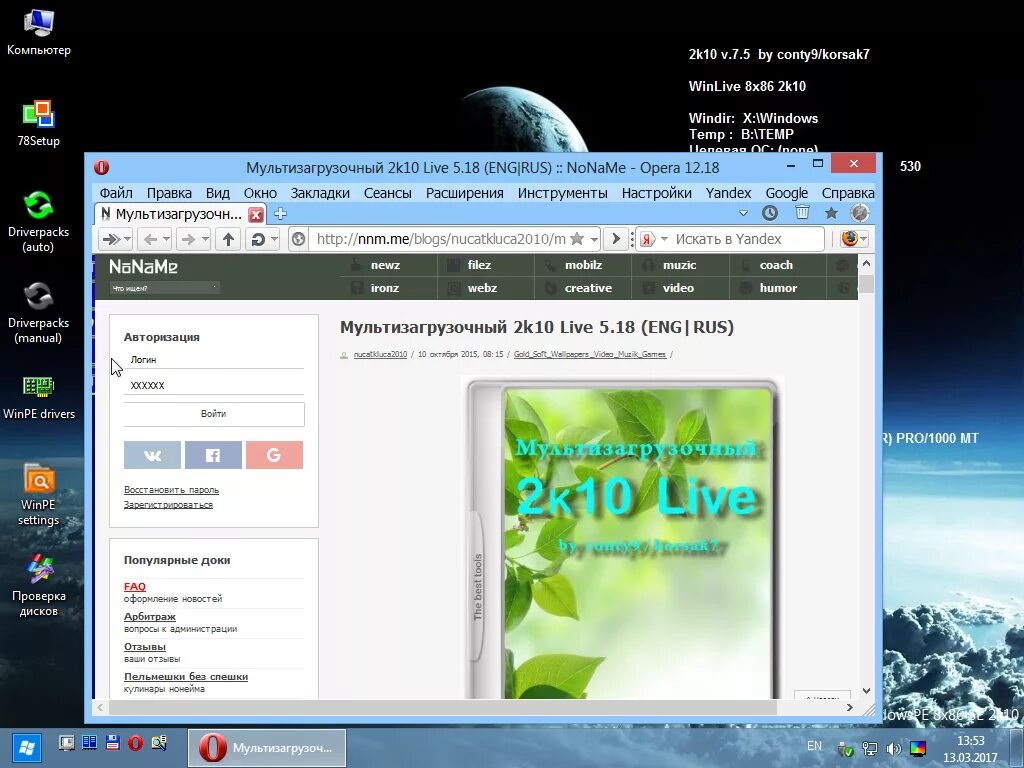Click the Facebook social login icon

(213, 455)
